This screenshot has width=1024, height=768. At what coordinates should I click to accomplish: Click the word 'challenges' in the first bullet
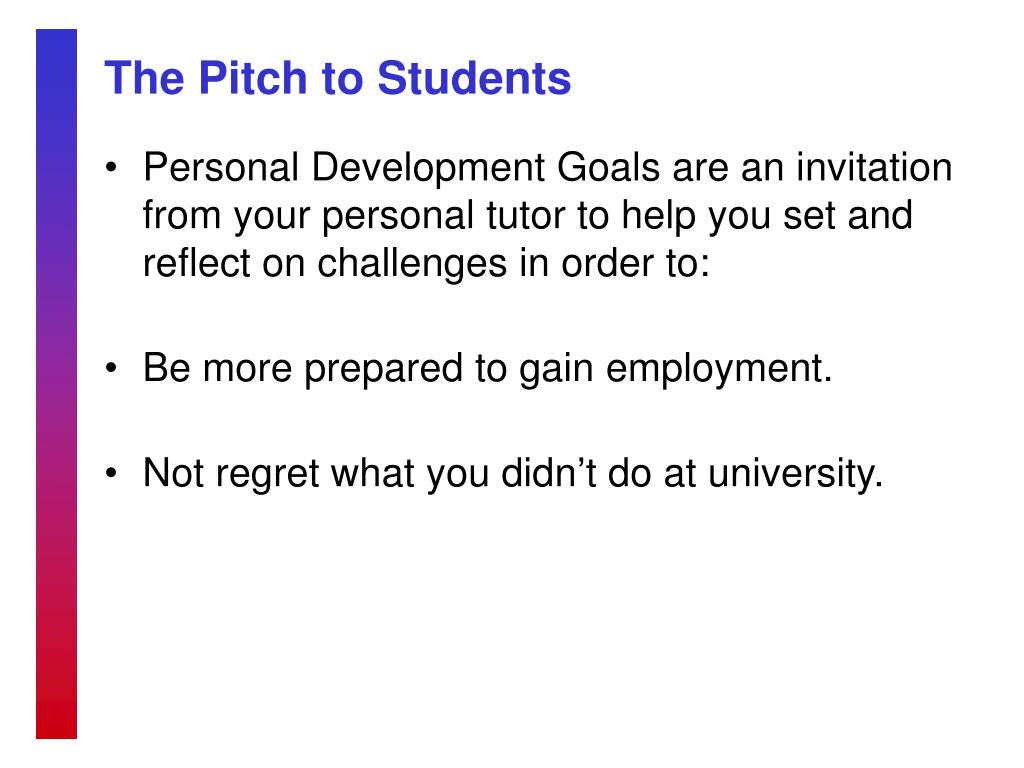412,264
